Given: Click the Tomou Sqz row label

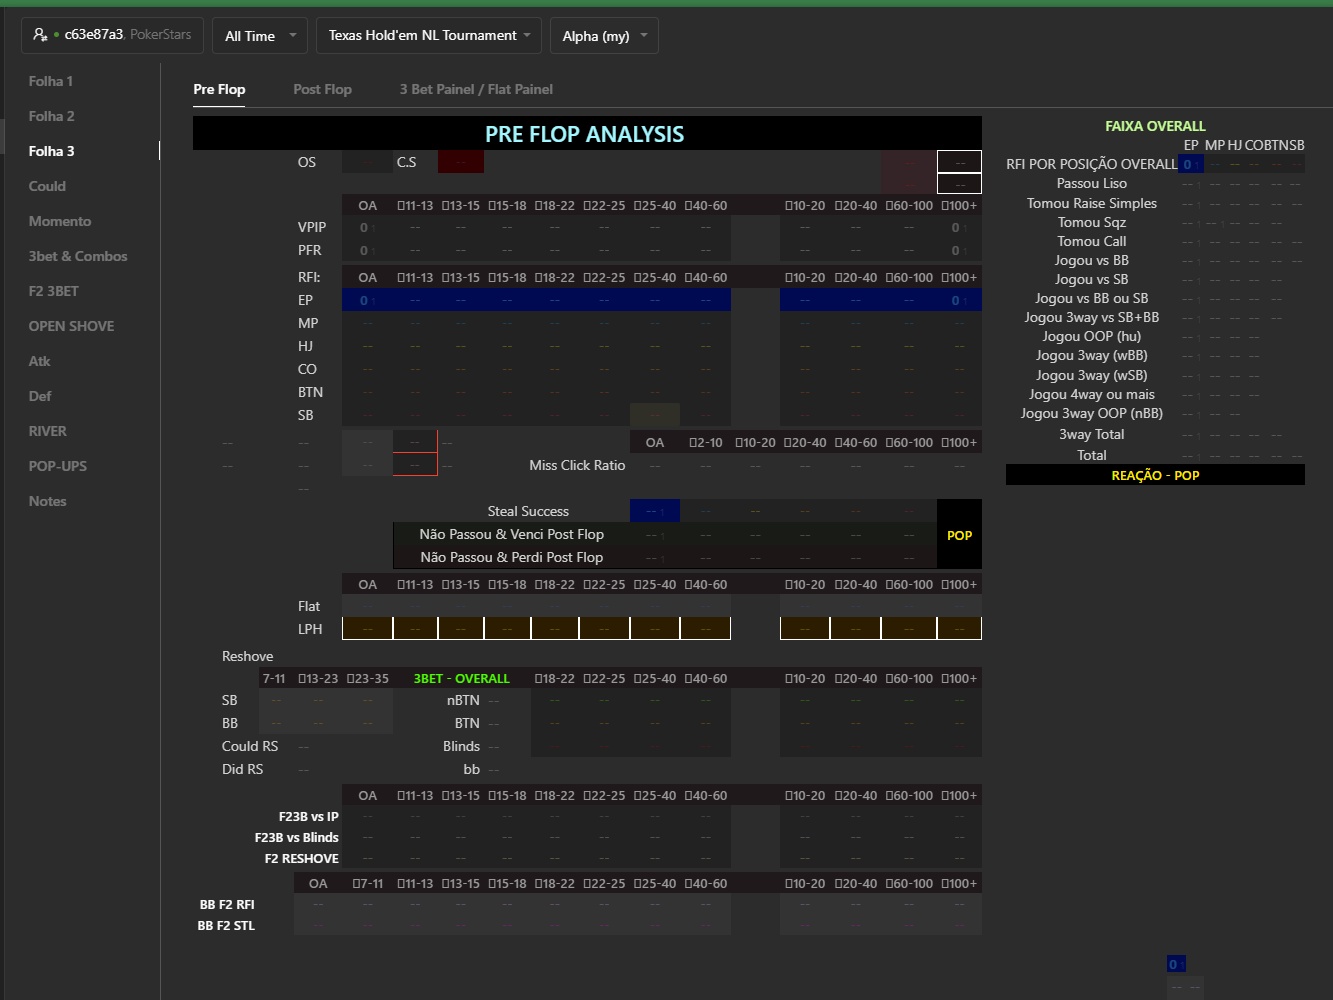Looking at the screenshot, I should [1092, 222].
